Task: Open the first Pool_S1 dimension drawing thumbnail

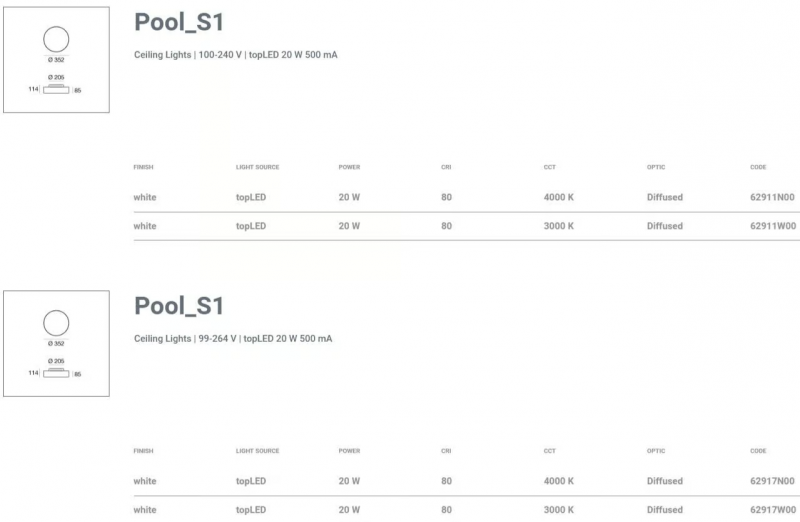Action: 56,60
